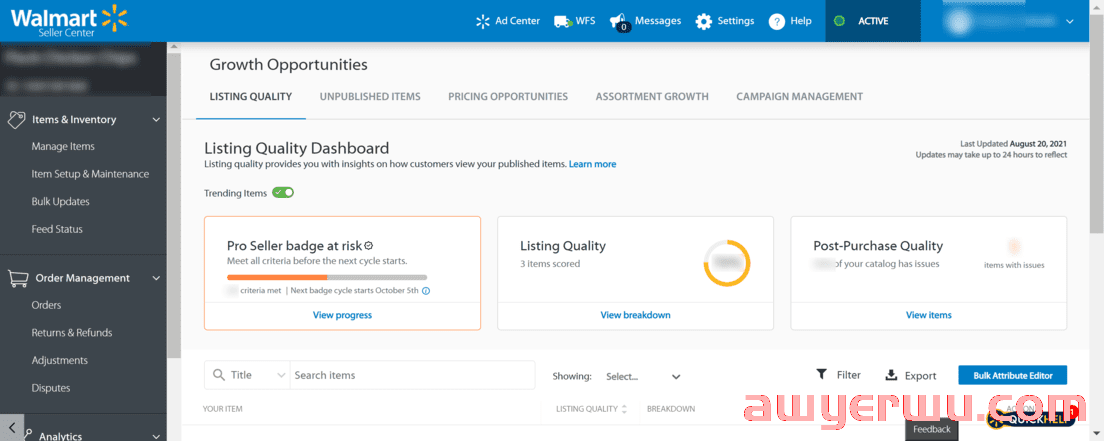Open Item Setup & Maintenance
This screenshot has width=1104, height=441.
pyautogui.click(x=90, y=174)
